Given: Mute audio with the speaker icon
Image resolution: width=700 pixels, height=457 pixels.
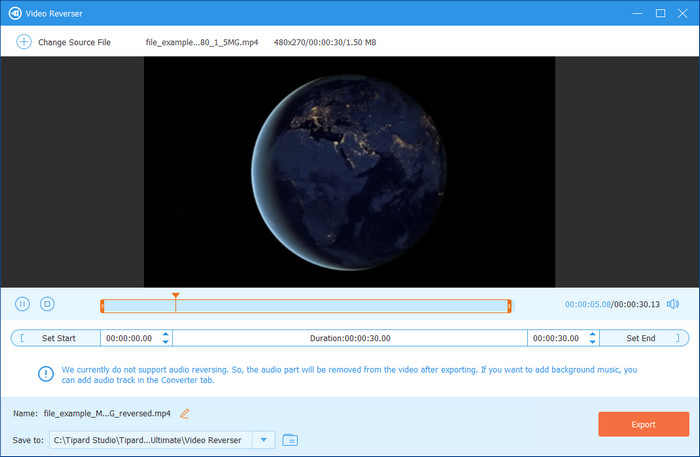Looking at the screenshot, I should click(673, 304).
